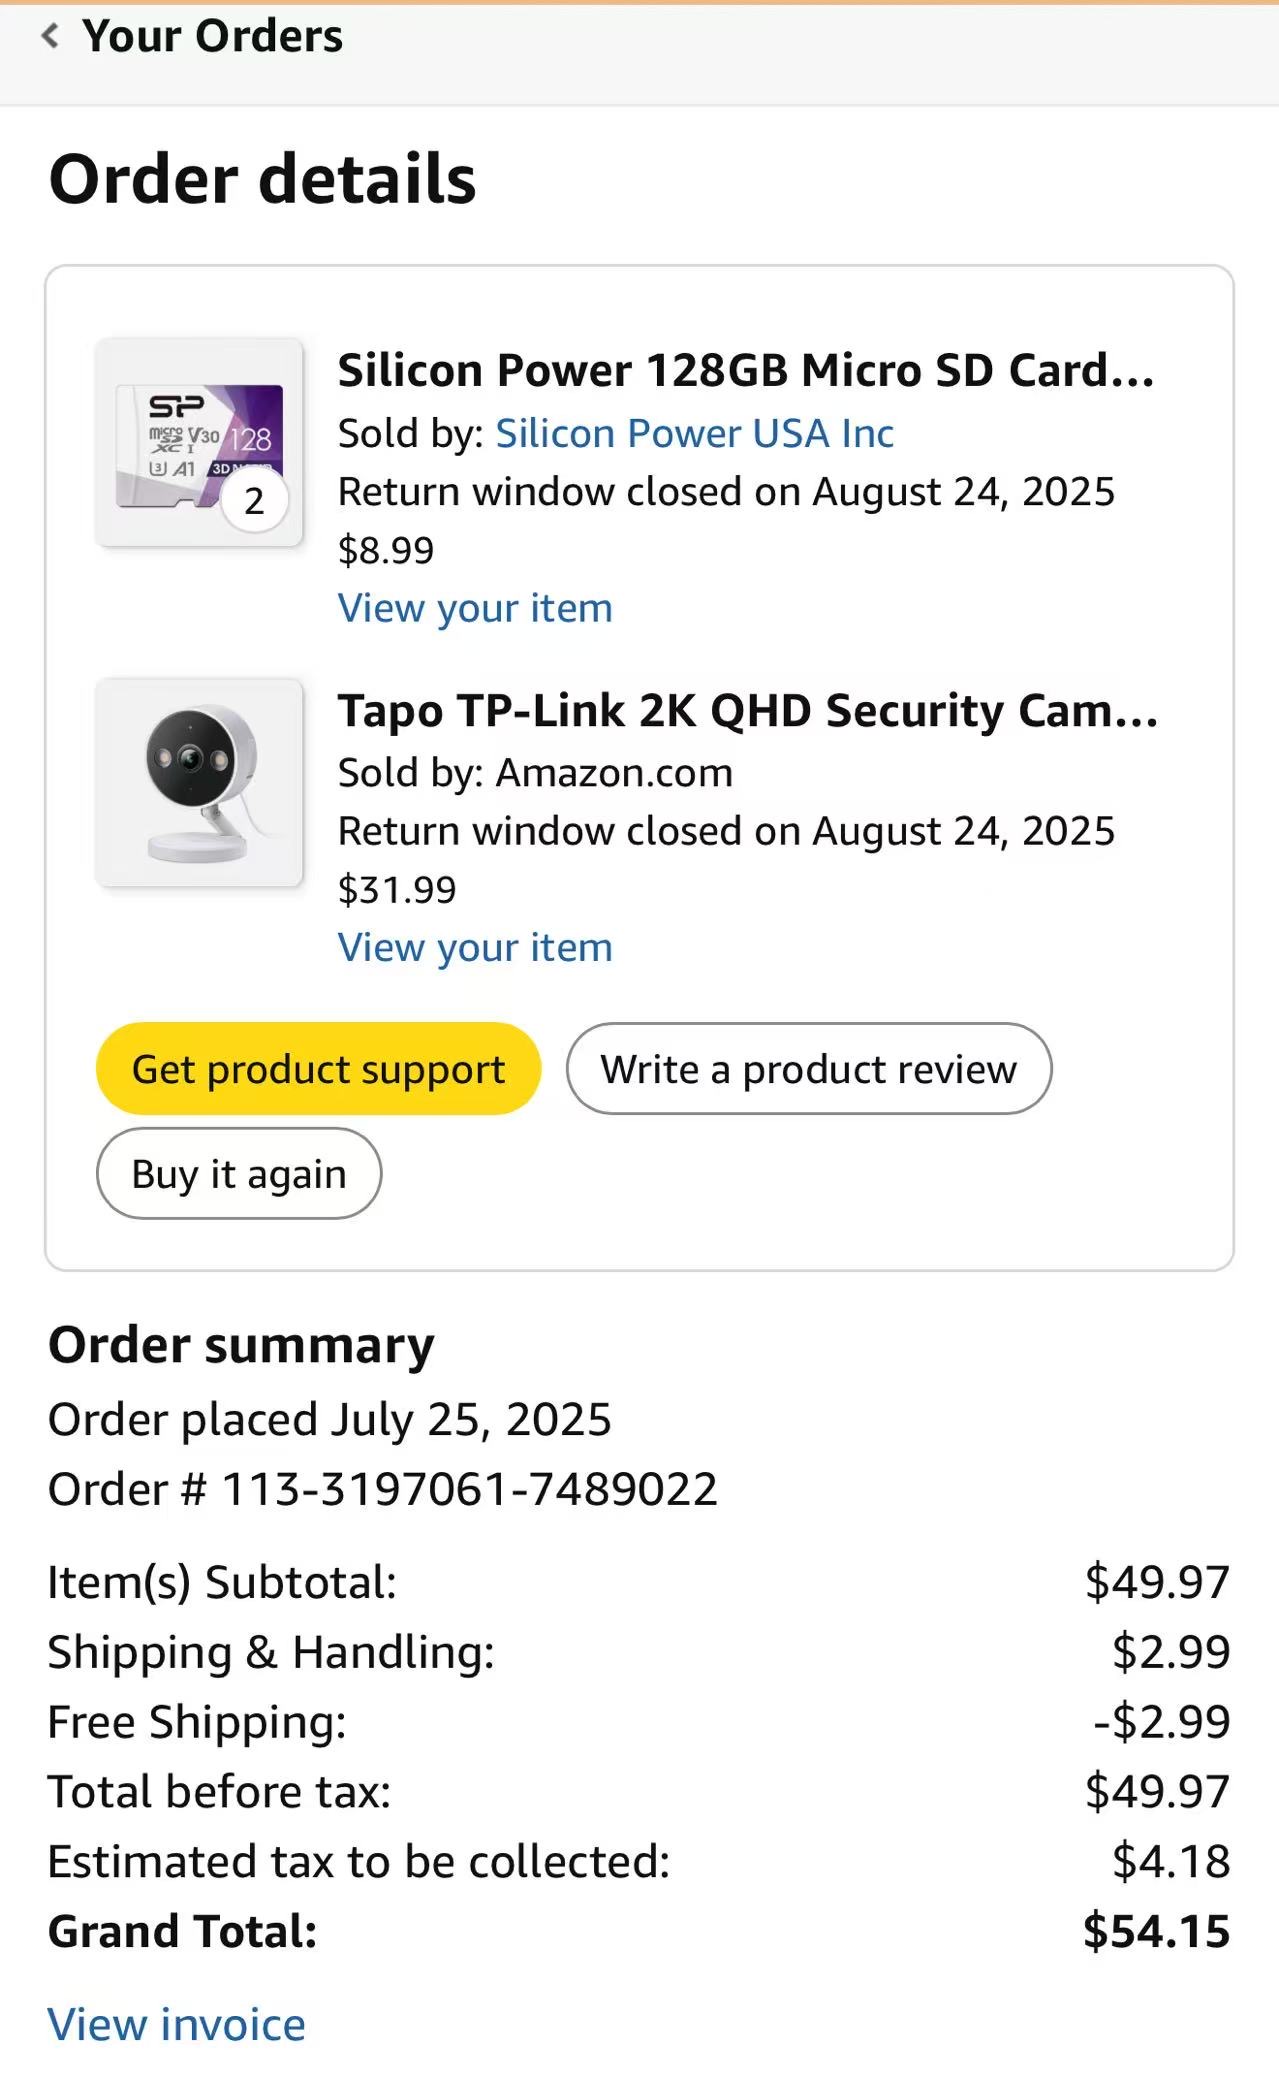This screenshot has width=1279, height=2078.
Task: Open the Silicon Power SD card thumbnail
Action: pos(199,442)
